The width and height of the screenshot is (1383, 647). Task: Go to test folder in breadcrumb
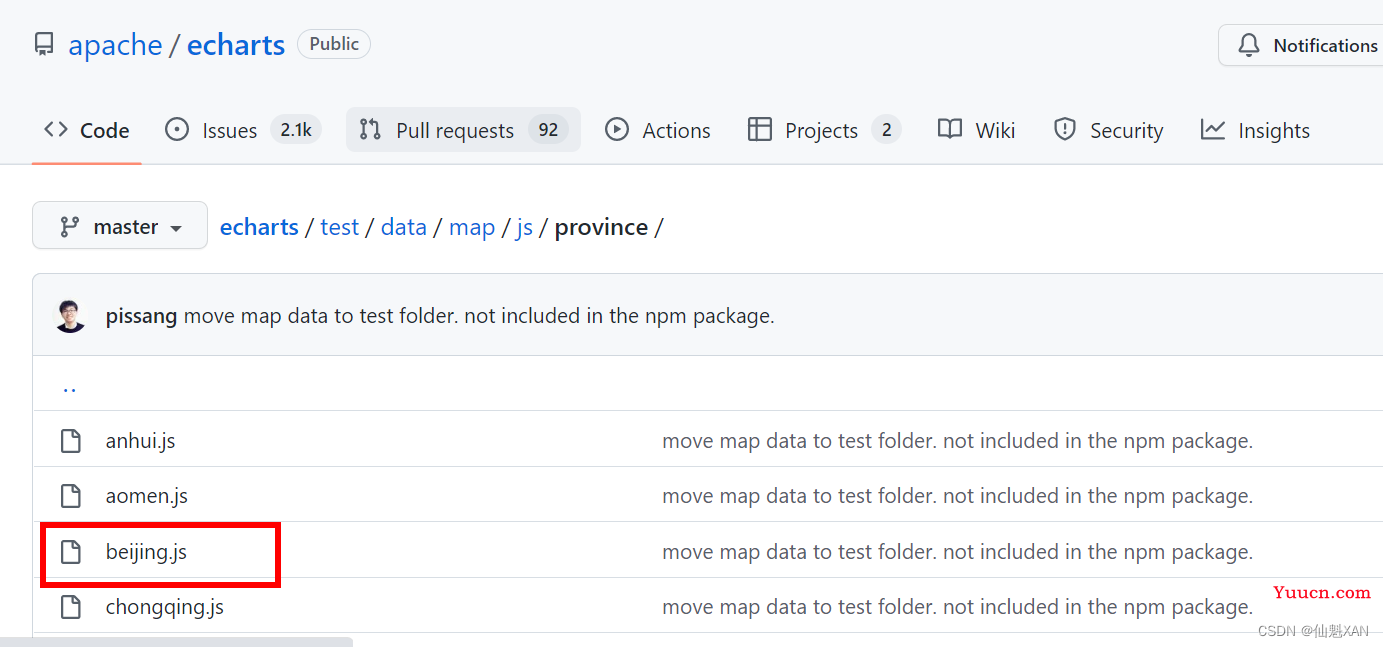click(339, 227)
